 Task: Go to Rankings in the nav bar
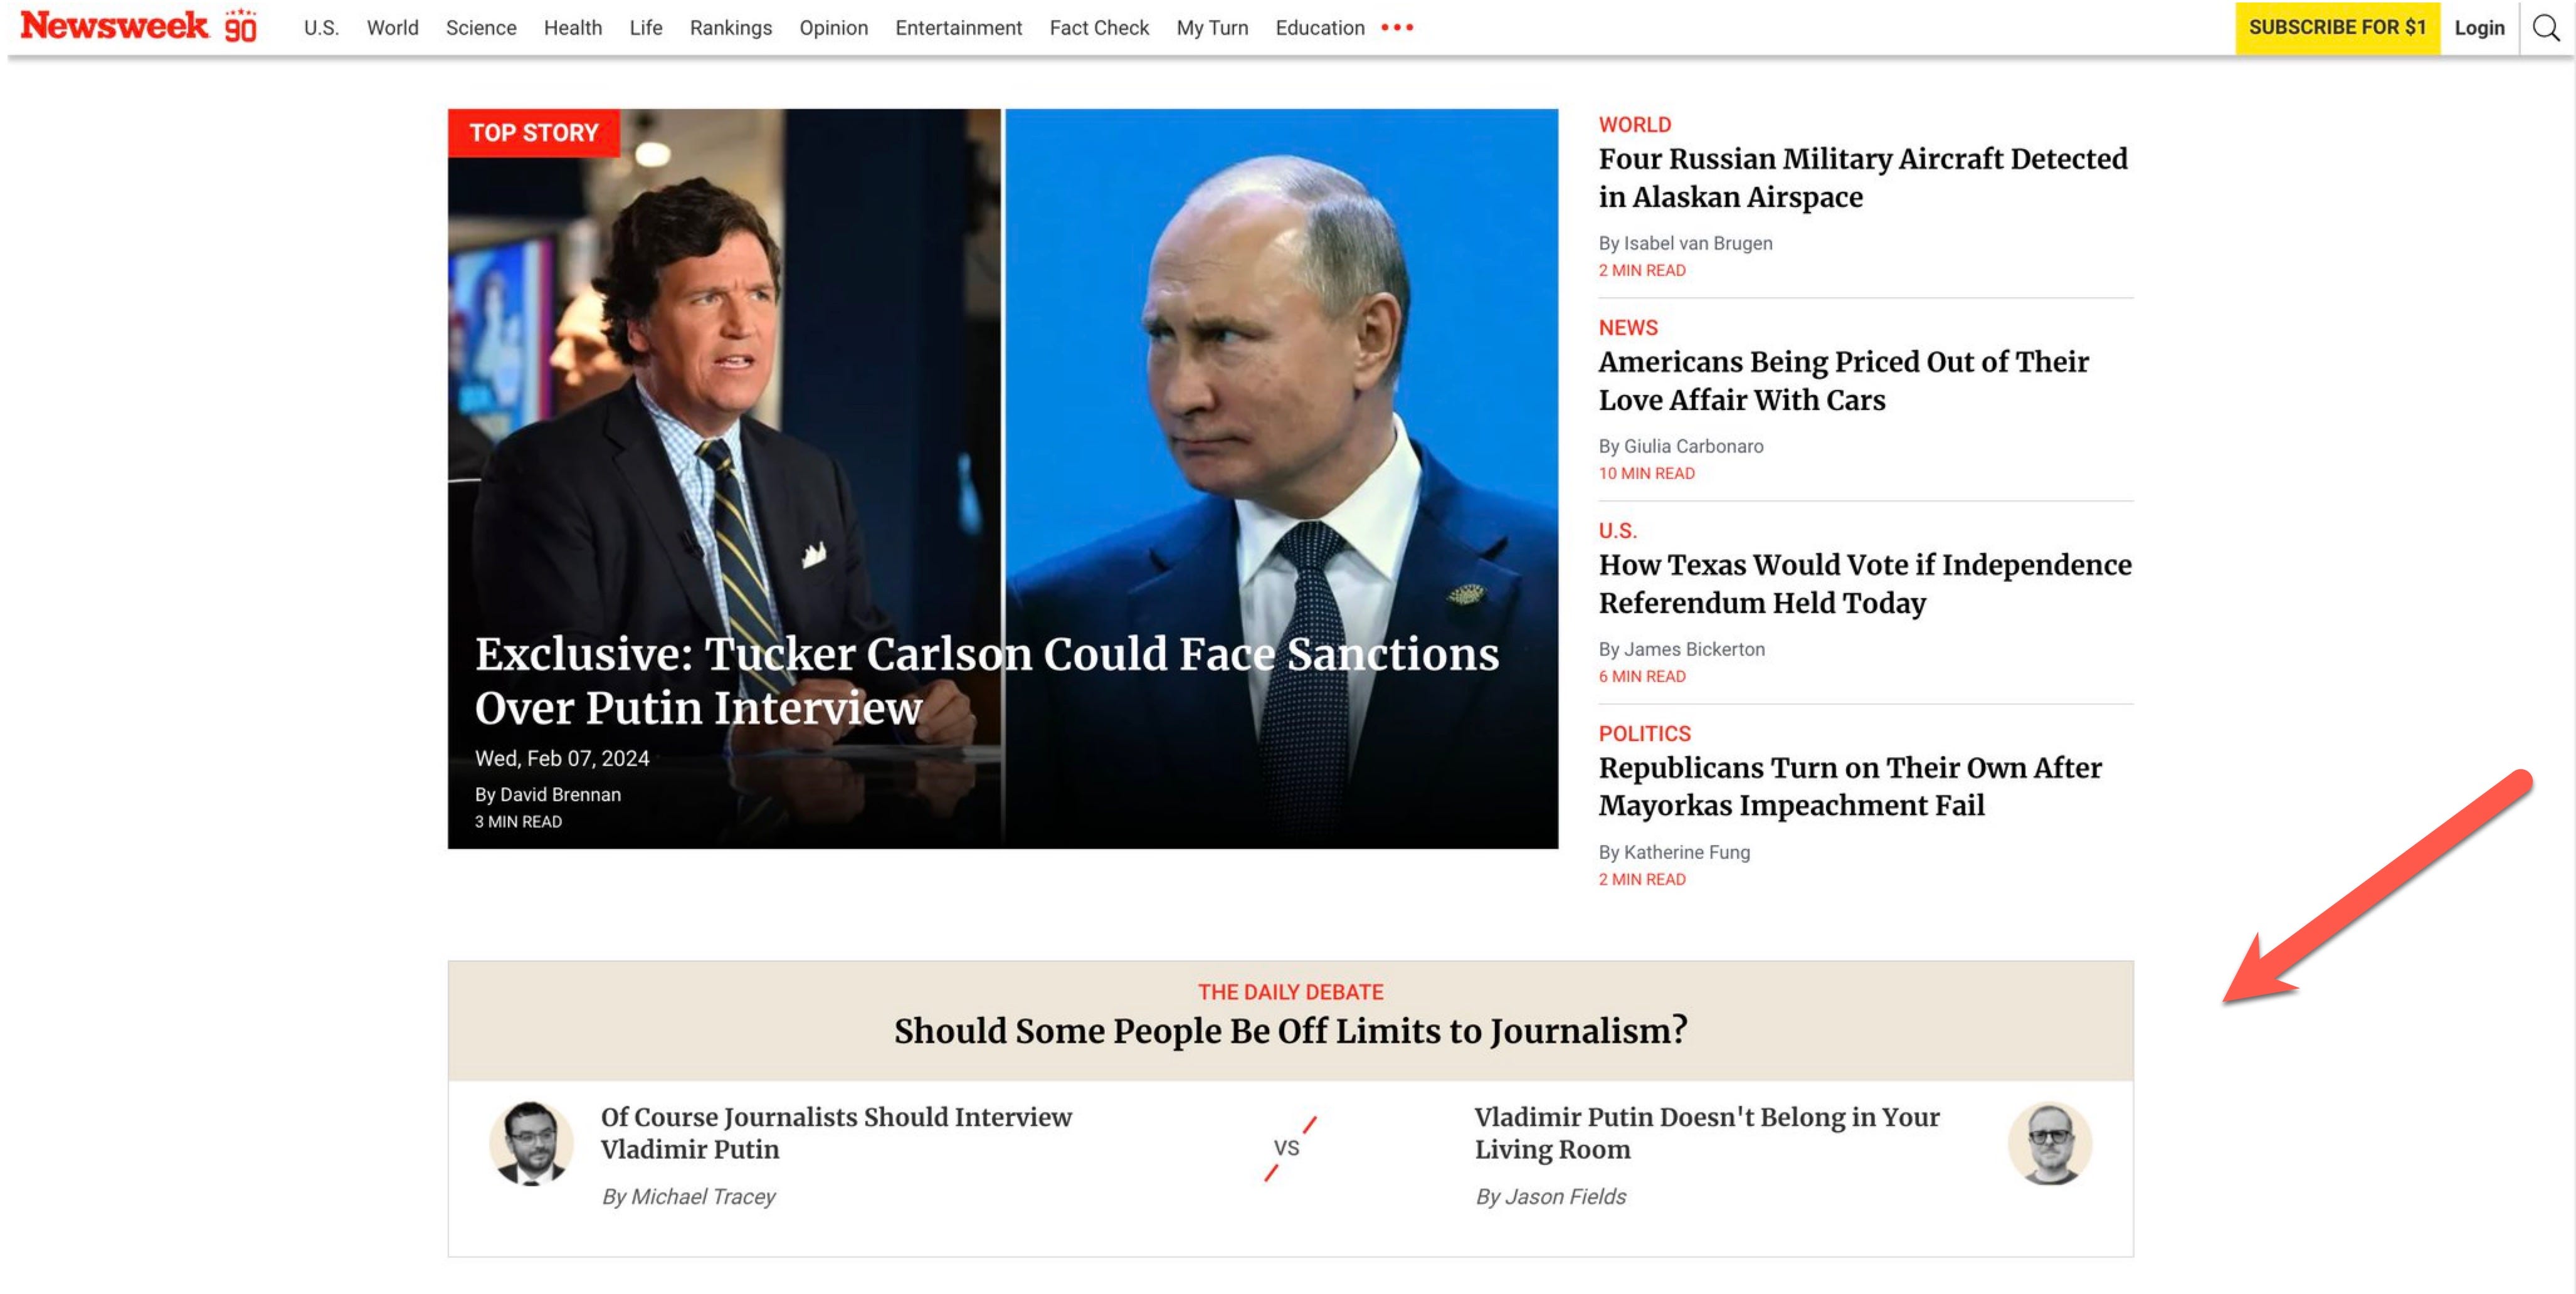(x=731, y=28)
